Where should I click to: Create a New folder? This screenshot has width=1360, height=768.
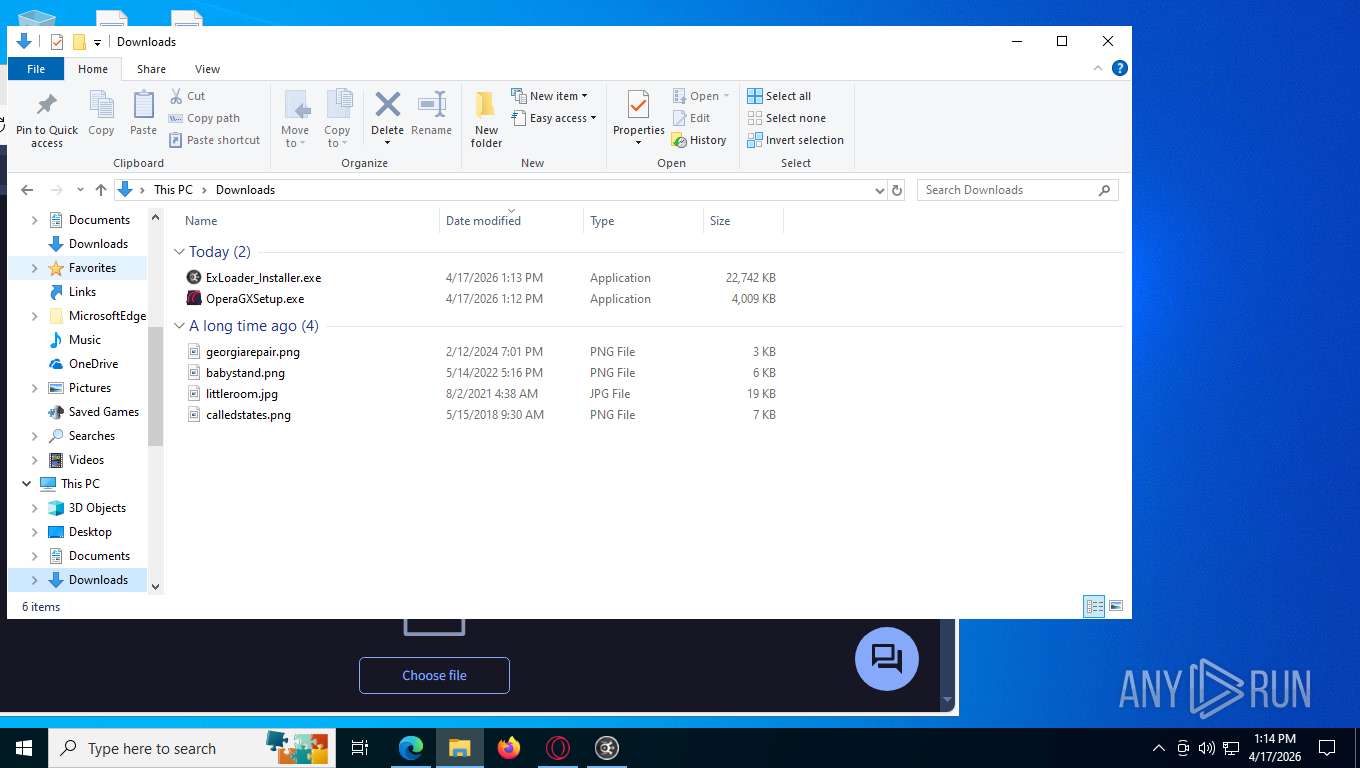tap(486, 119)
